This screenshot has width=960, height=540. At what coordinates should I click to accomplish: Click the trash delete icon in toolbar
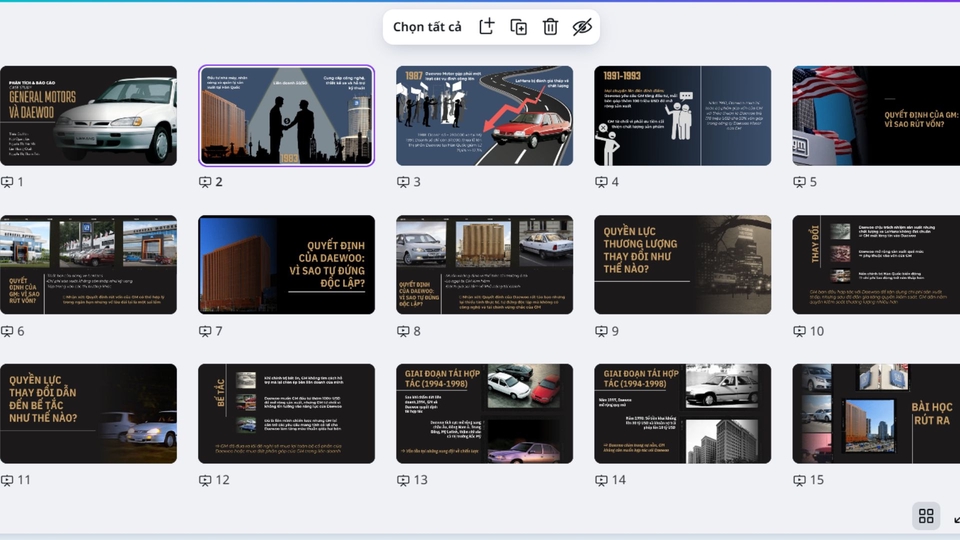[x=550, y=27]
